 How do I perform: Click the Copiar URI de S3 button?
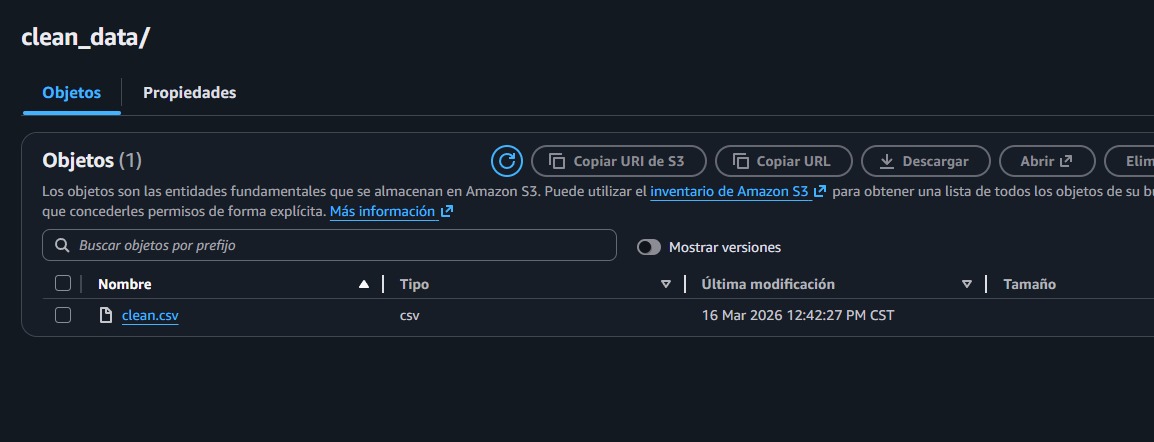[618, 161]
